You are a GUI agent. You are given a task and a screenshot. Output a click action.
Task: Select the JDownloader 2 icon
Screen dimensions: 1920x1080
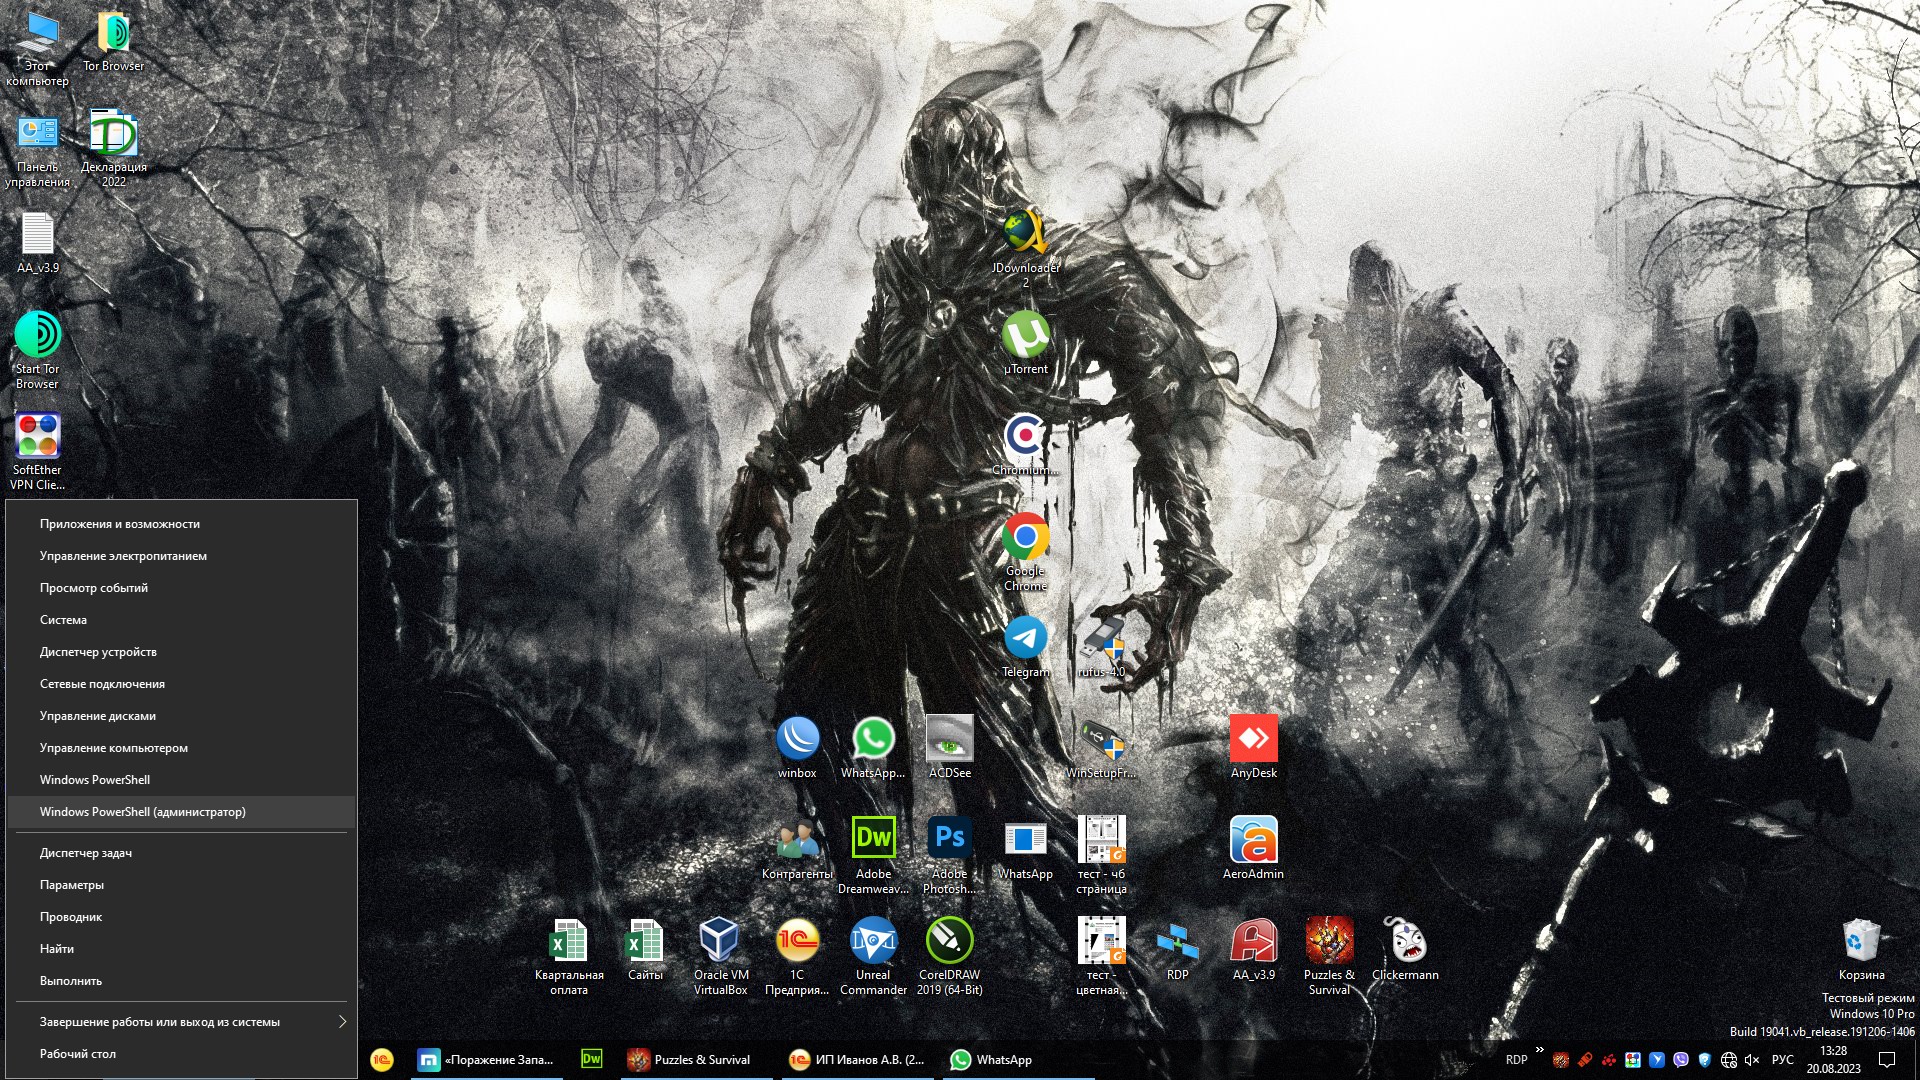coord(1026,249)
